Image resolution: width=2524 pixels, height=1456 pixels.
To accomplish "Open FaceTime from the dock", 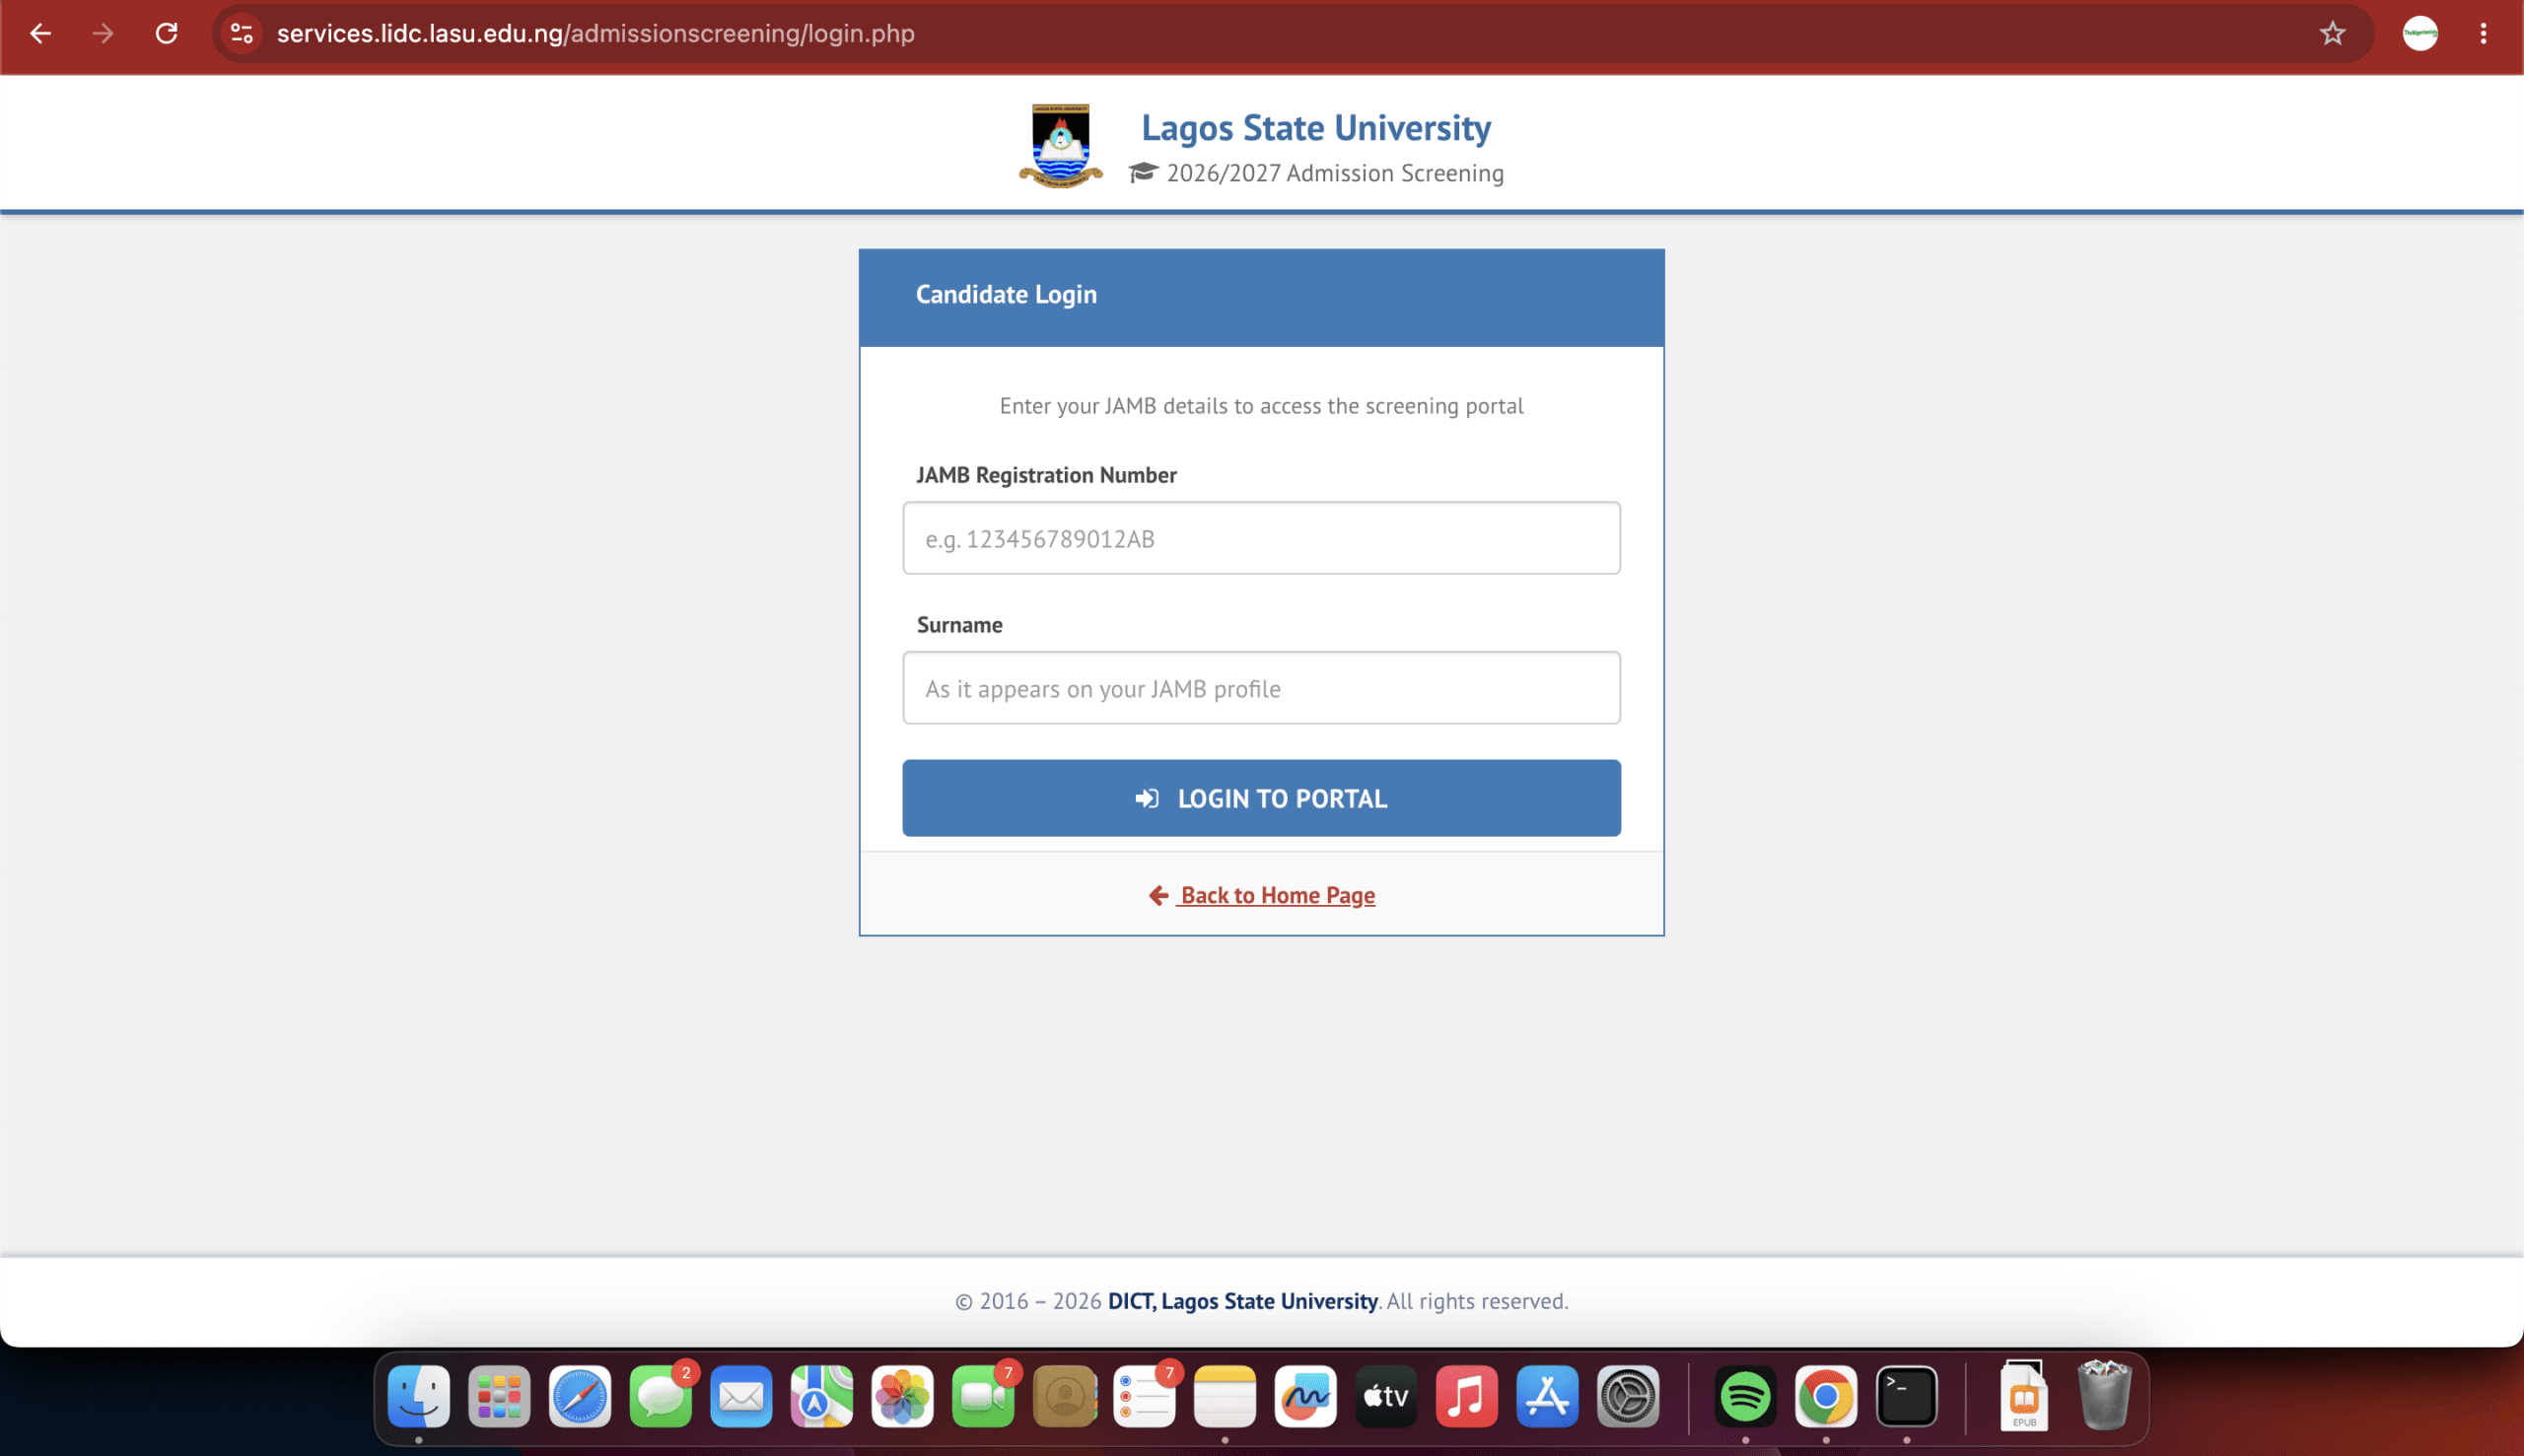I will coord(983,1396).
